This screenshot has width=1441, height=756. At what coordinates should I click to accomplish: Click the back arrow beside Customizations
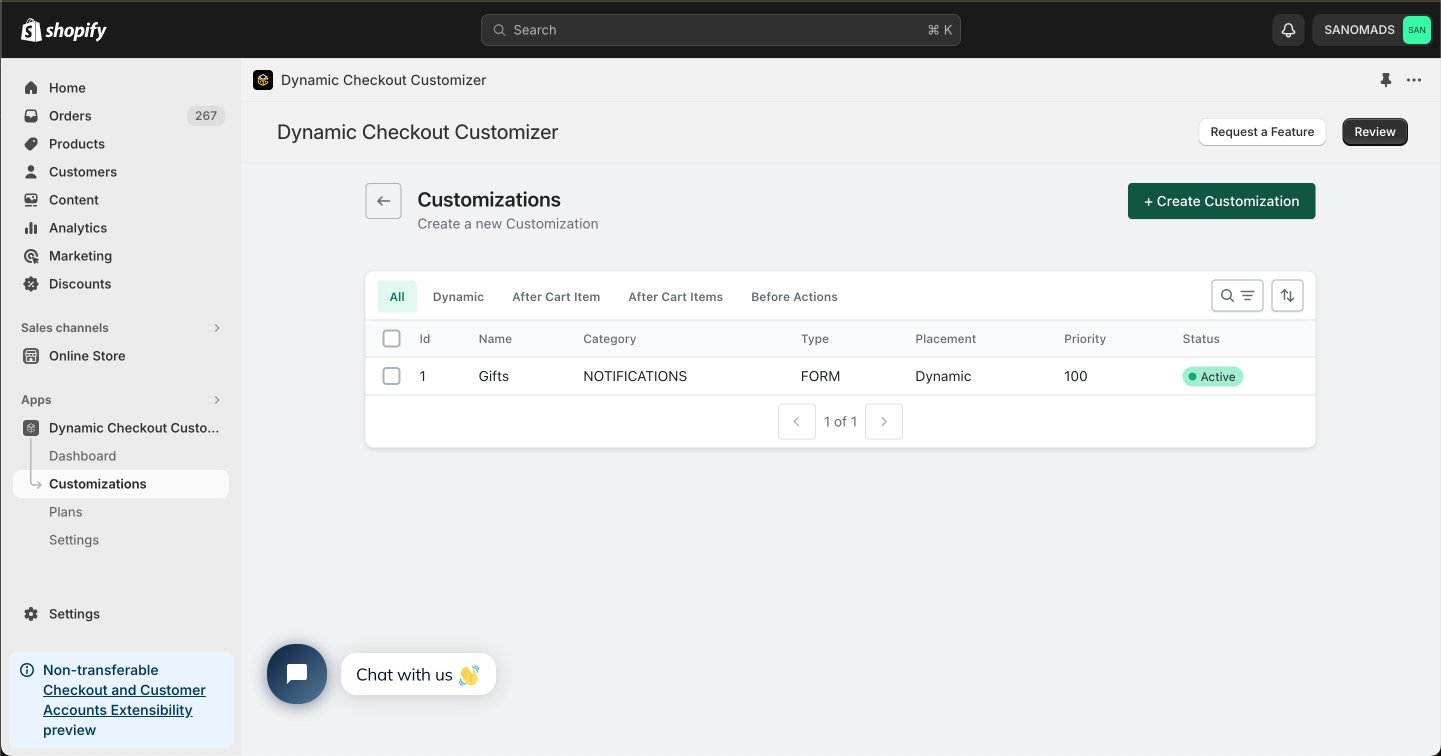point(383,201)
